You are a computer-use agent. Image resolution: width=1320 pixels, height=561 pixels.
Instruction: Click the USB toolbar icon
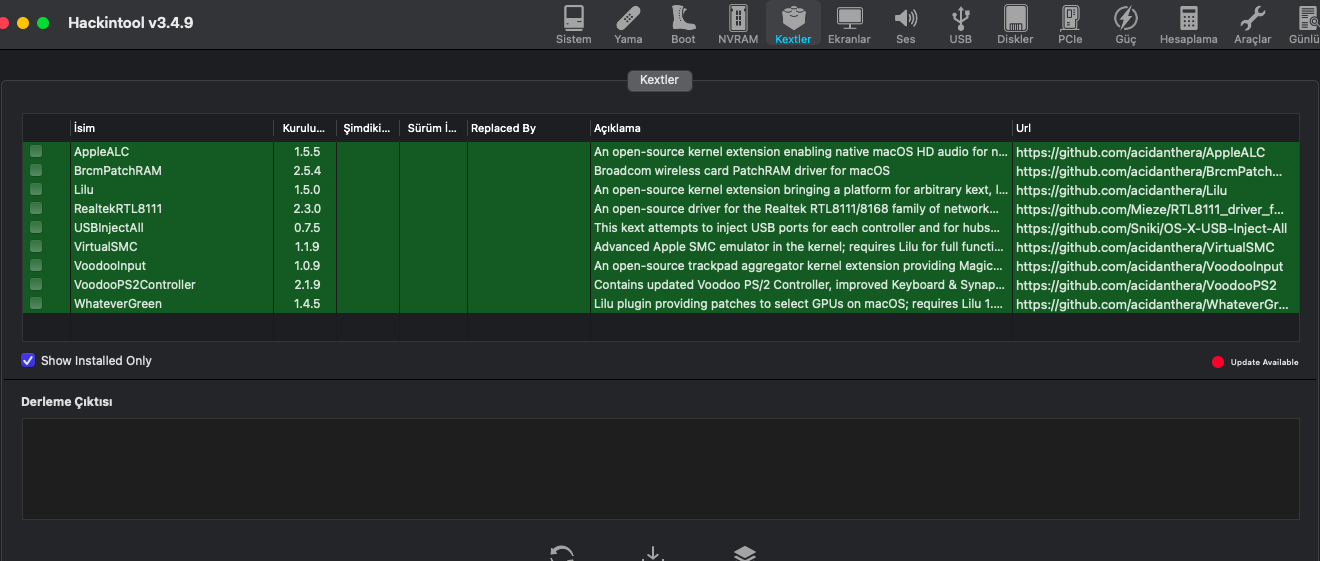click(960, 24)
